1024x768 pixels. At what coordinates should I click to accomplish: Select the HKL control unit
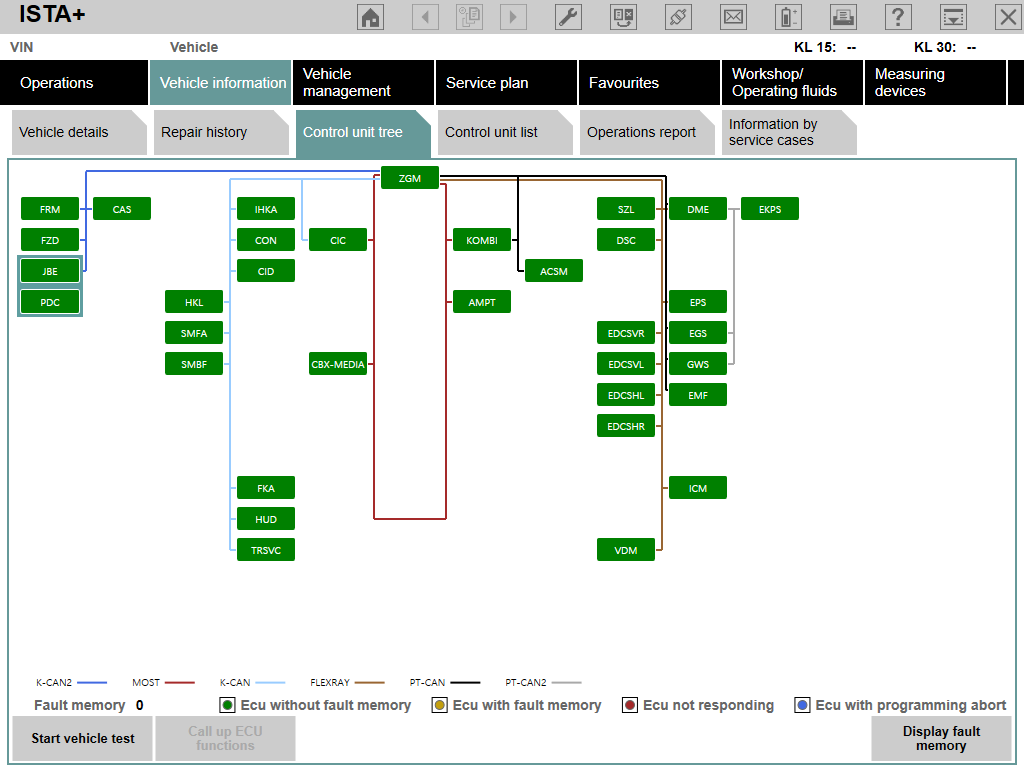[194, 302]
